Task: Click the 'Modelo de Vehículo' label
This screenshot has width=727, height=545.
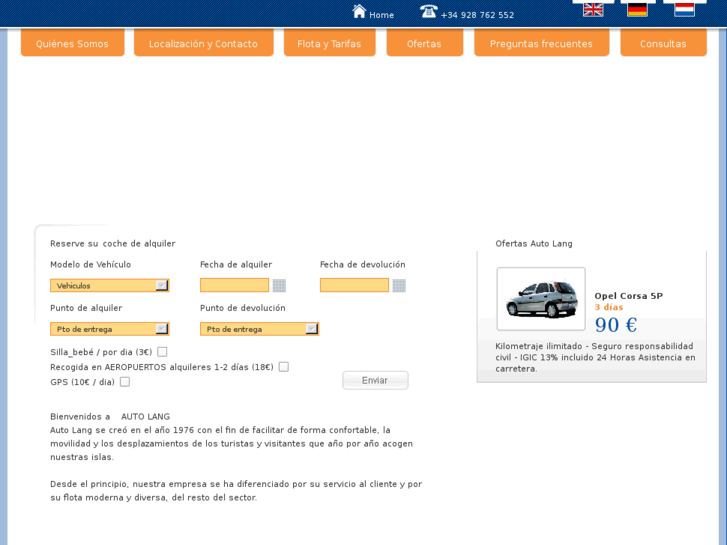Action: pyautogui.click(x=90, y=264)
